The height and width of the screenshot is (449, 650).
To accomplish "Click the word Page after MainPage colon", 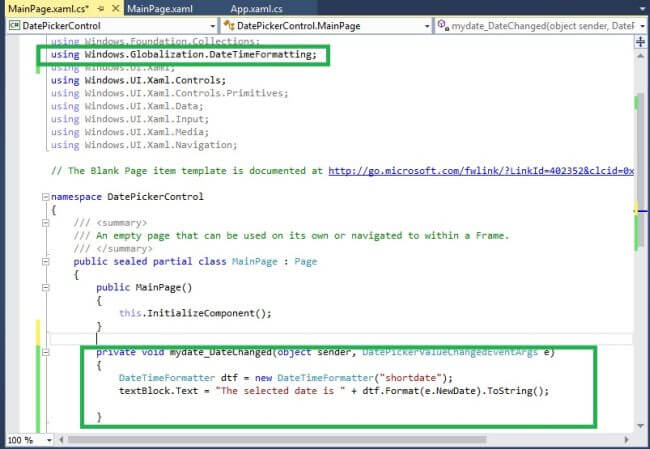I will (x=306, y=262).
